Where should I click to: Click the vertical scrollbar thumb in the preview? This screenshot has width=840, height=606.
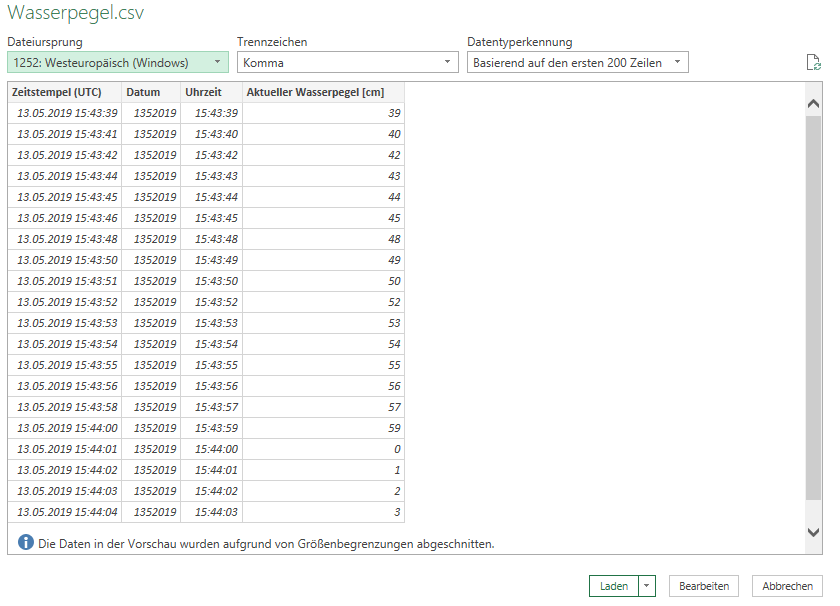(814, 300)
